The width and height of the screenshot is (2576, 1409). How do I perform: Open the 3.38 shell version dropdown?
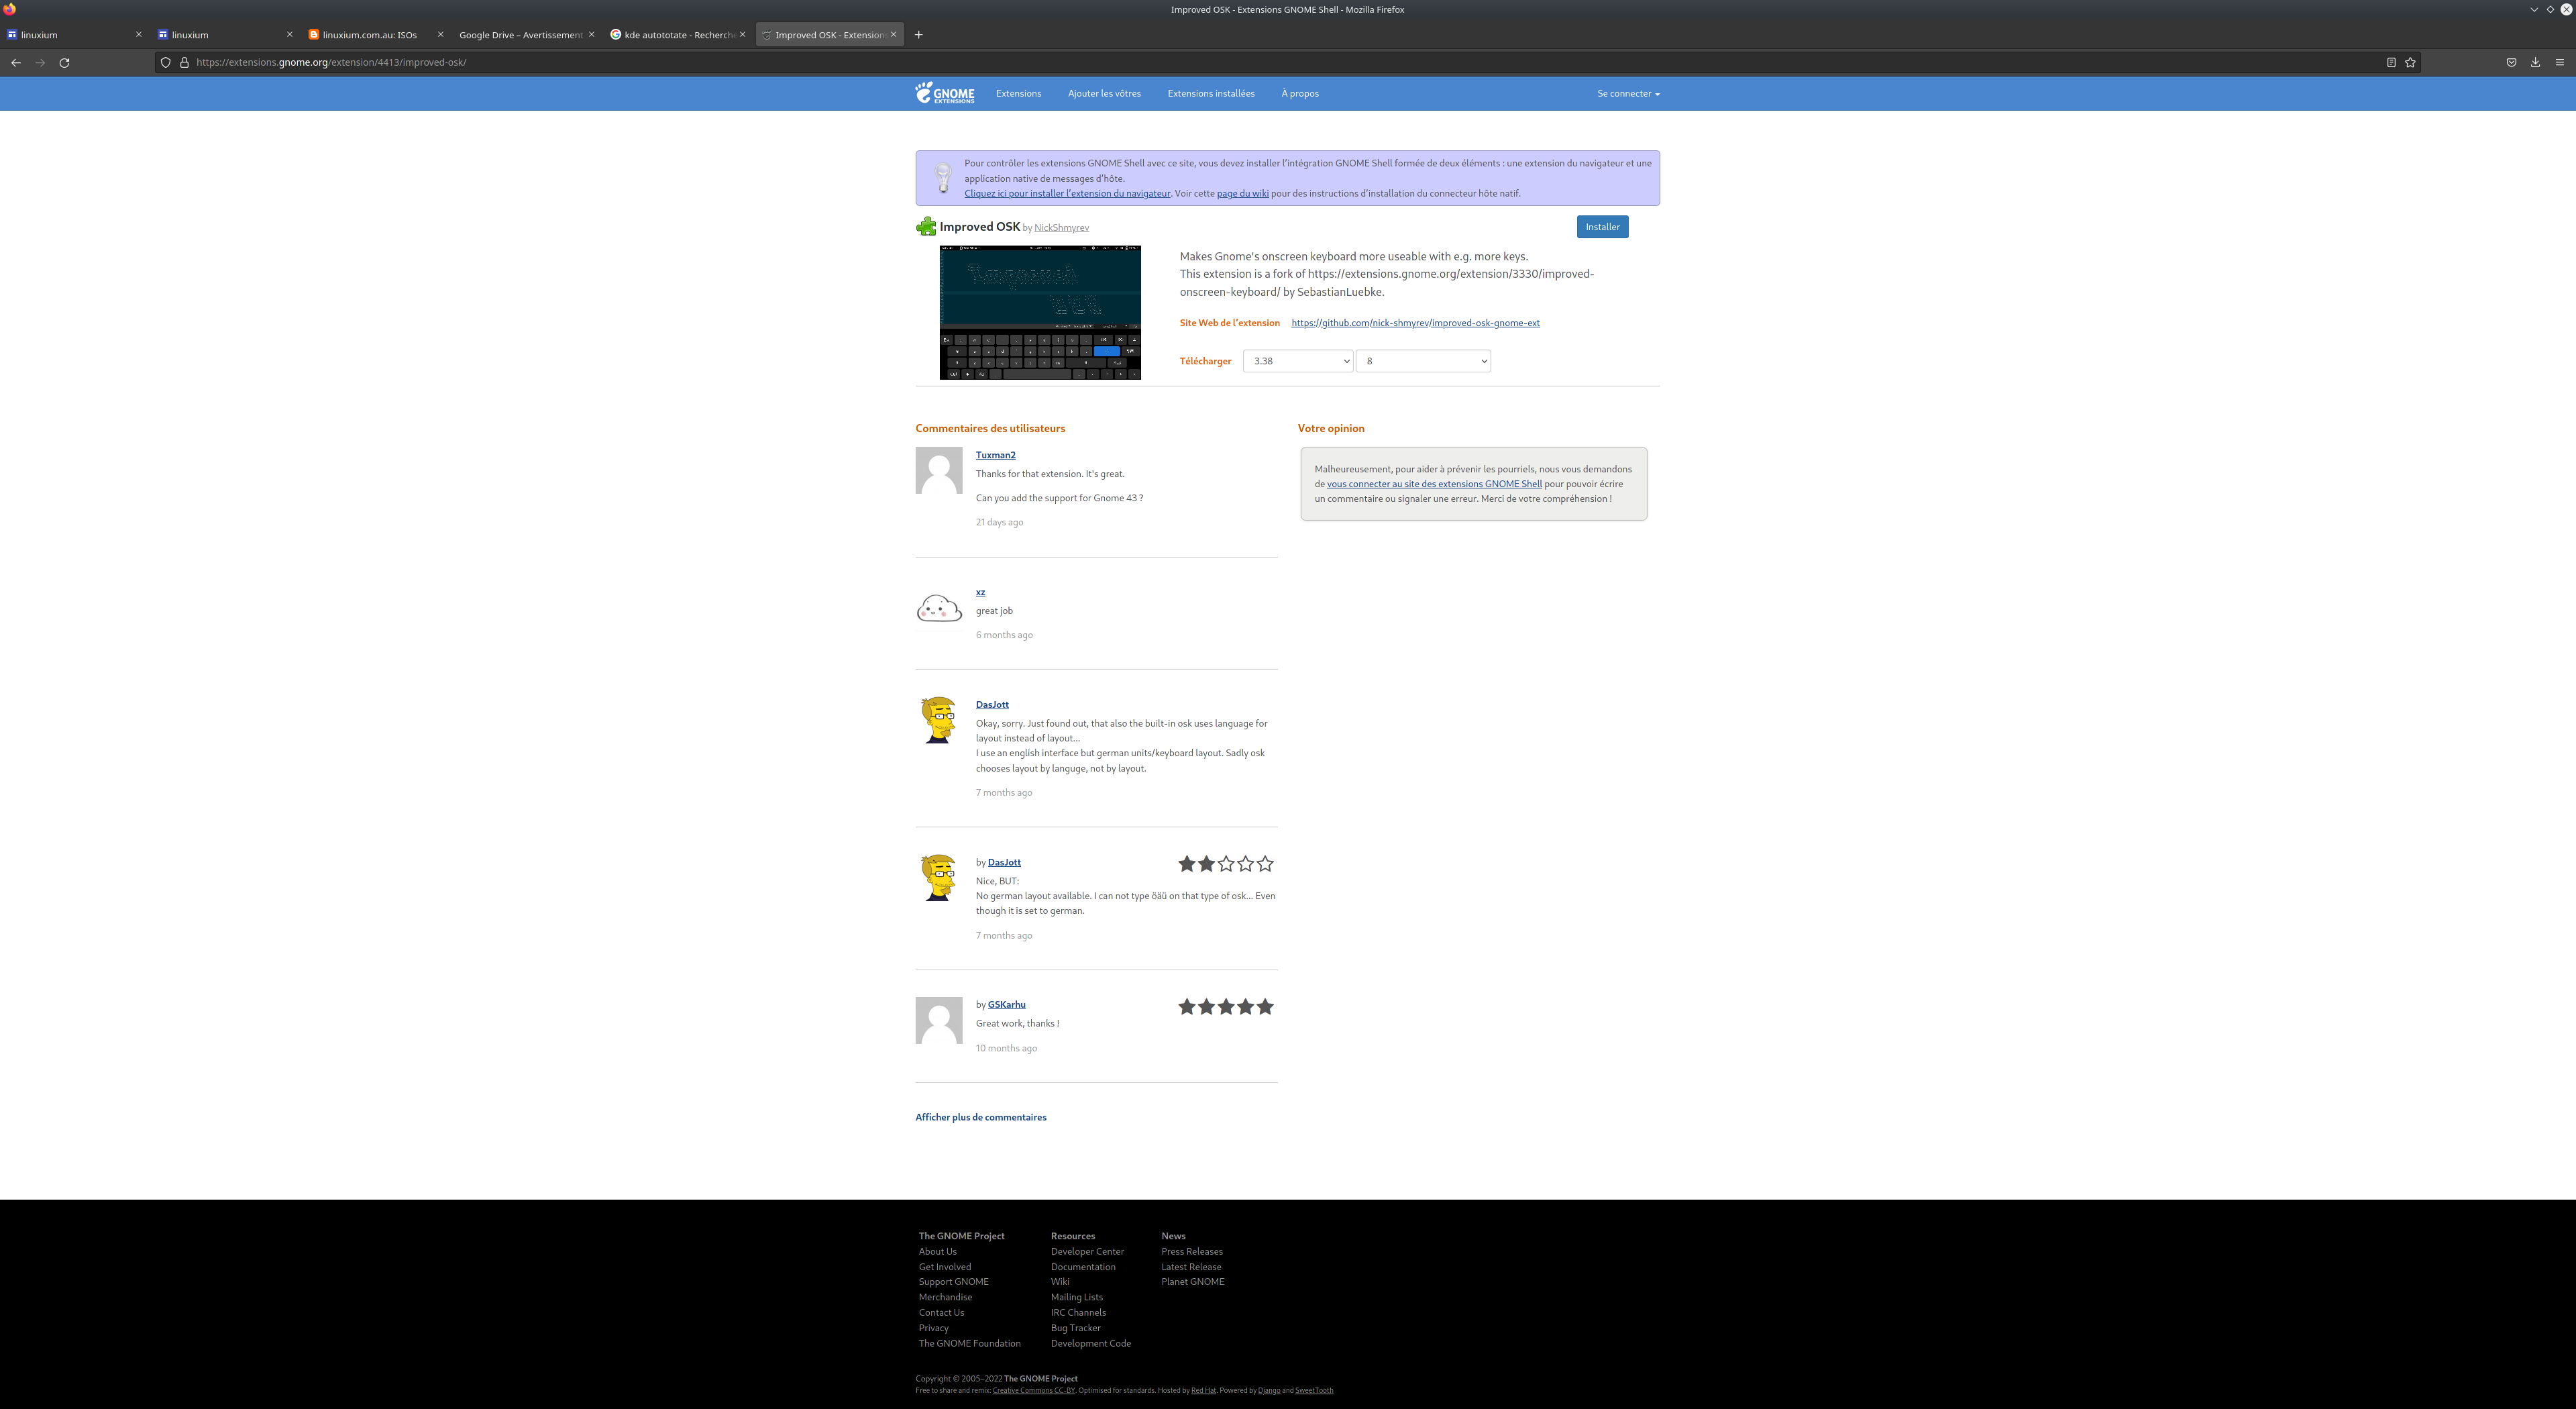click(1298, 361)
